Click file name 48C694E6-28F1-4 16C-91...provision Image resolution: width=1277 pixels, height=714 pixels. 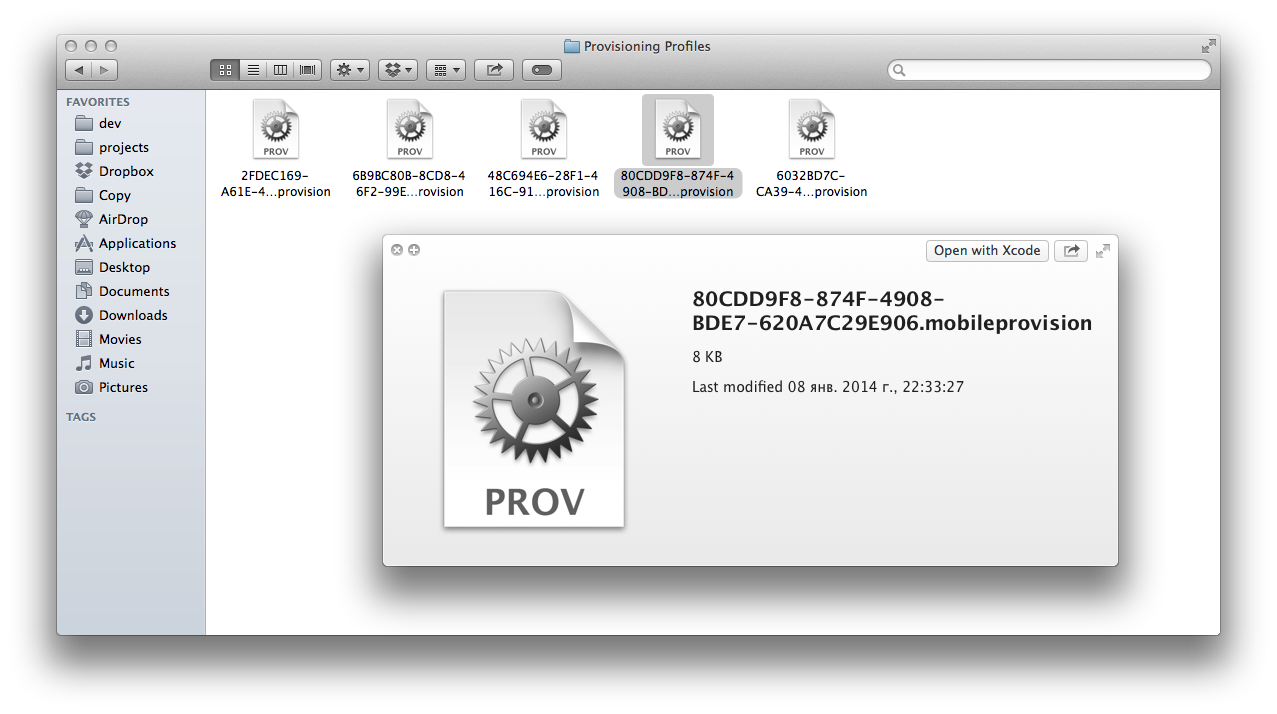click(x=543, y=184)
